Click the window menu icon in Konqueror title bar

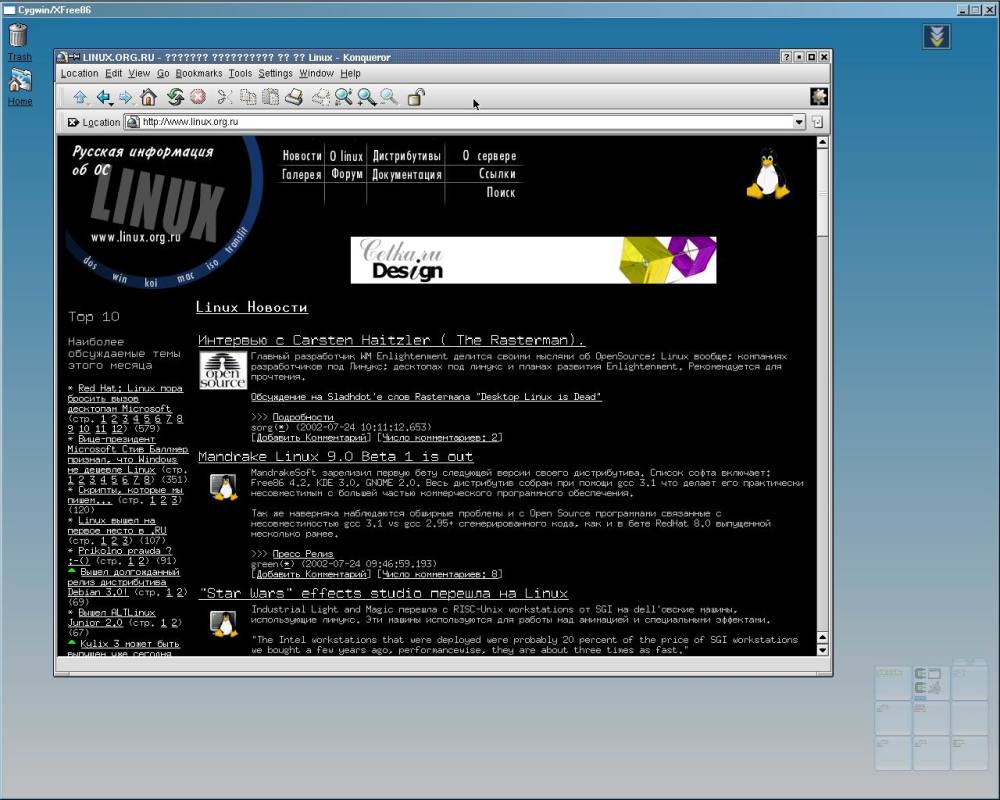click(x=62, y=57)
